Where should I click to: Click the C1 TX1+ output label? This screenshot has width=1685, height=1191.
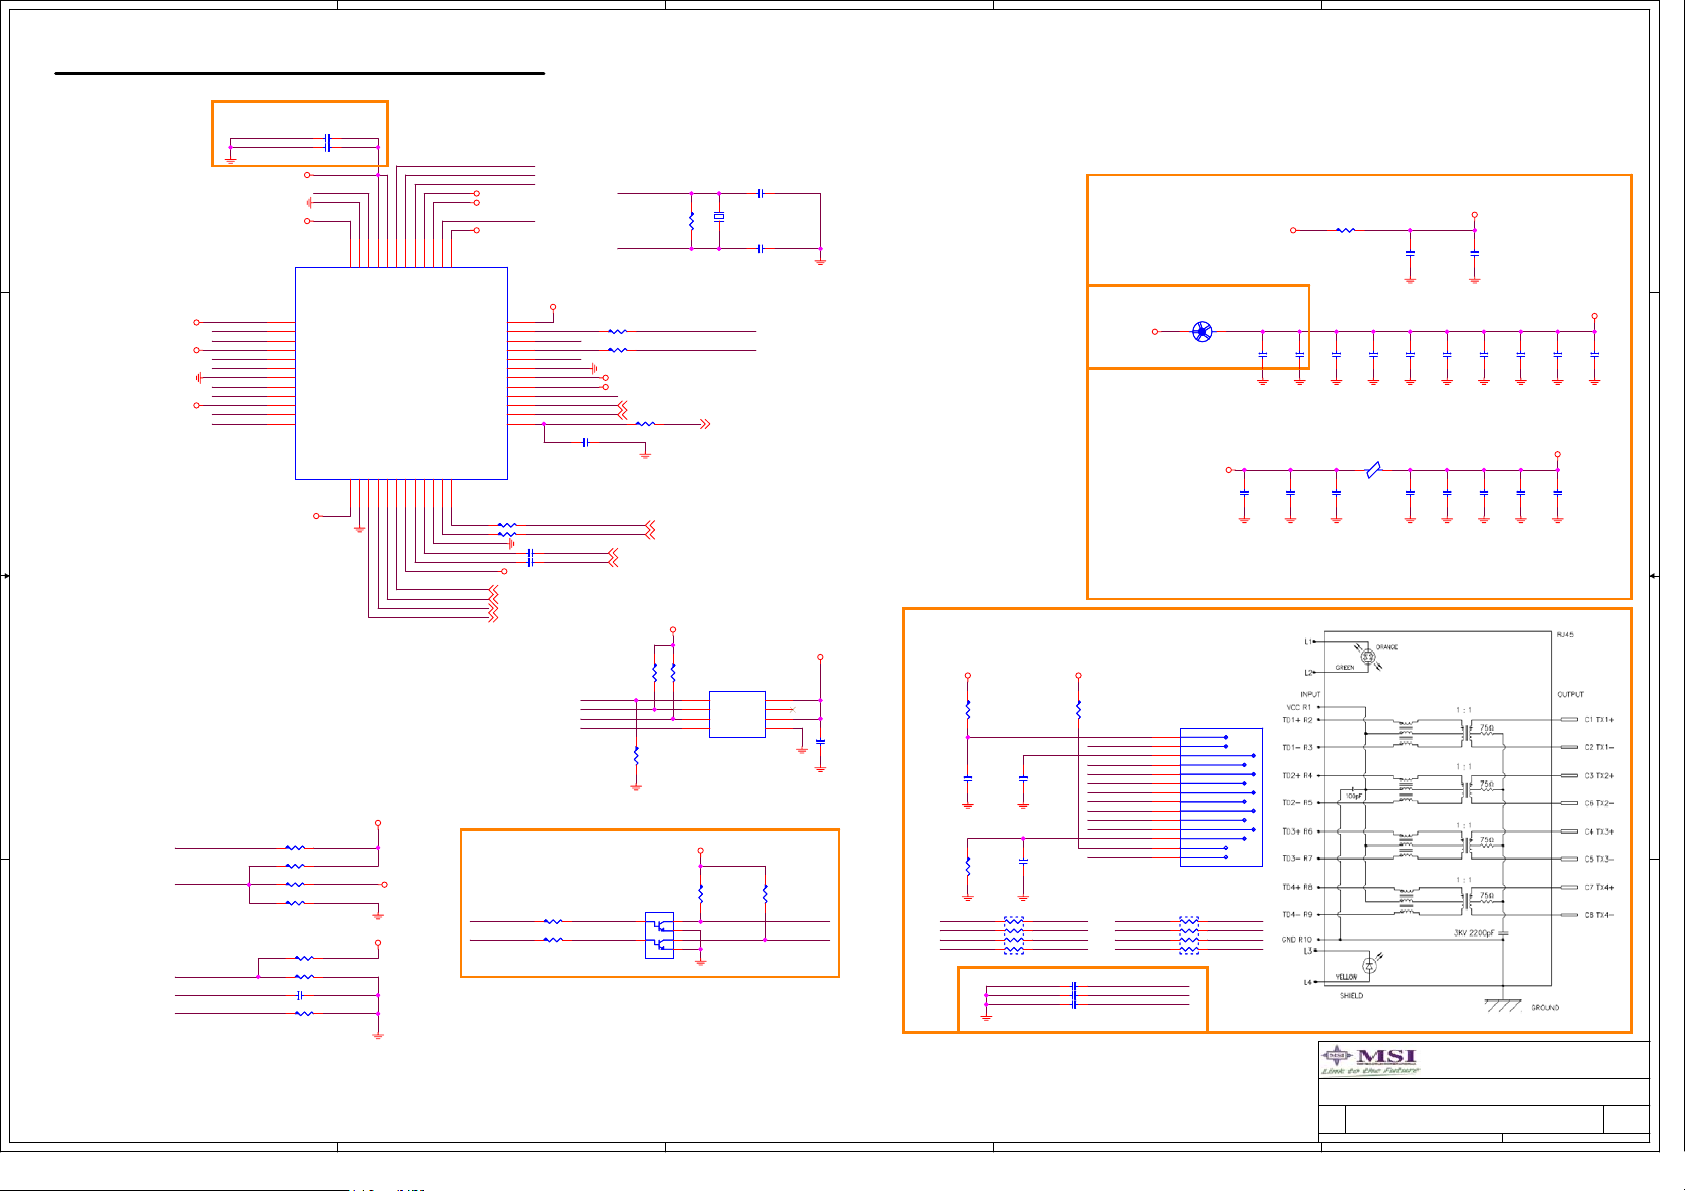pos(1599,720)
